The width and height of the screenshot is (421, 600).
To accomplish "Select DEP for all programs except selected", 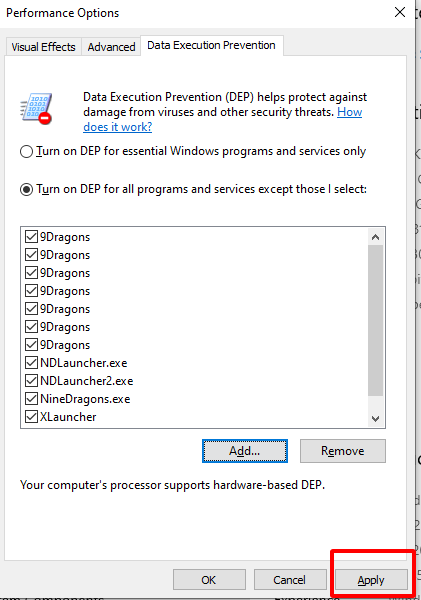I will click(26, 189).
